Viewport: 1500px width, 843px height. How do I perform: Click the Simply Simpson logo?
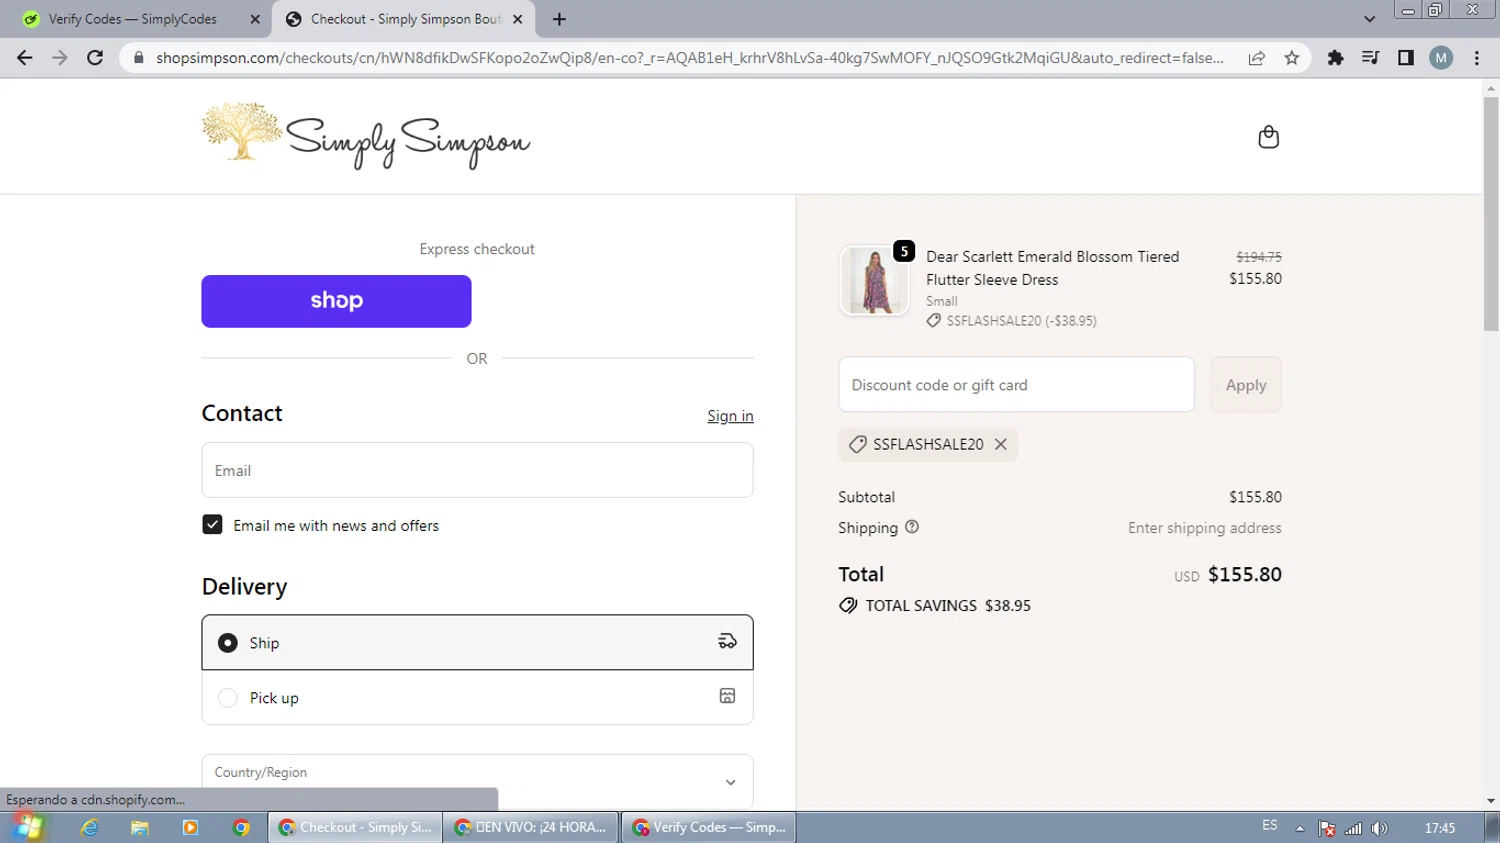tap(366, 136)
